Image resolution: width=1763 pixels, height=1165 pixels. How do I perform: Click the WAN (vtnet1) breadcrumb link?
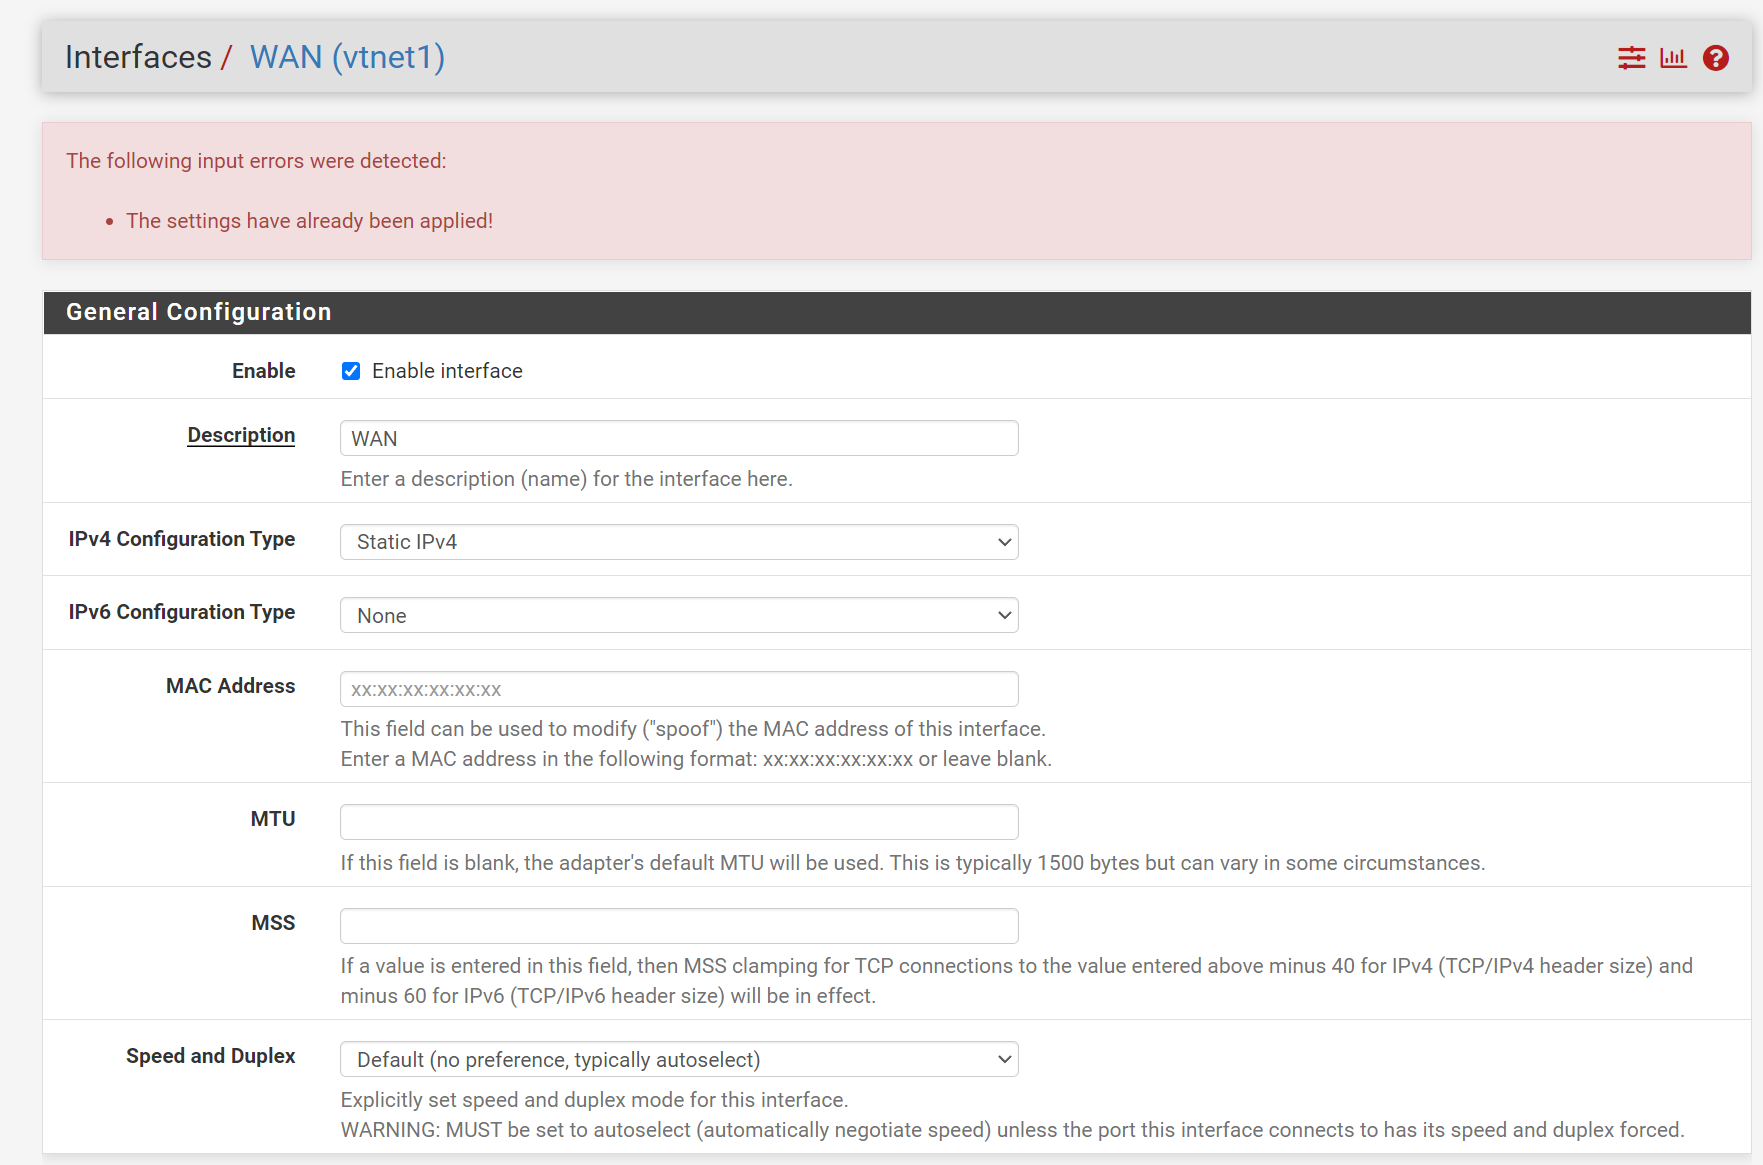click(x=347, y=57)
